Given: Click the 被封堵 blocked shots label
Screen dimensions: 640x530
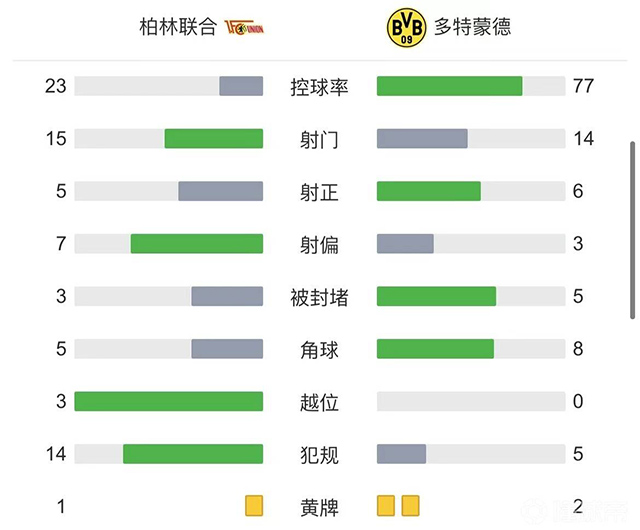Looking at the screenshot, I should 319,297.
